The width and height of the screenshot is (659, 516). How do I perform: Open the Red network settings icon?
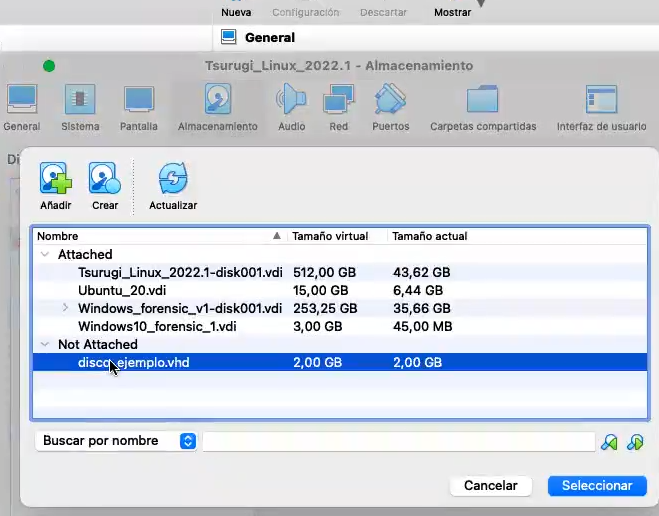pyautogui.click(x=339, y=99)
